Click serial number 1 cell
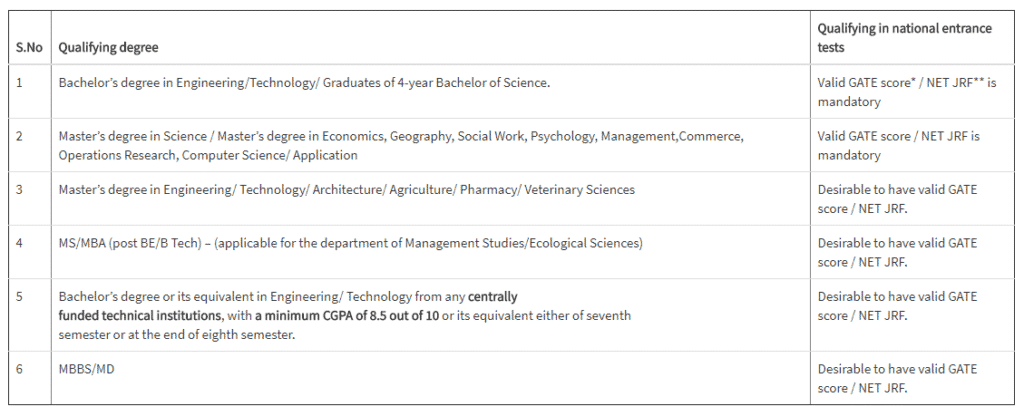The width and height of the screenshot is (1024, 416). [20, 84]
